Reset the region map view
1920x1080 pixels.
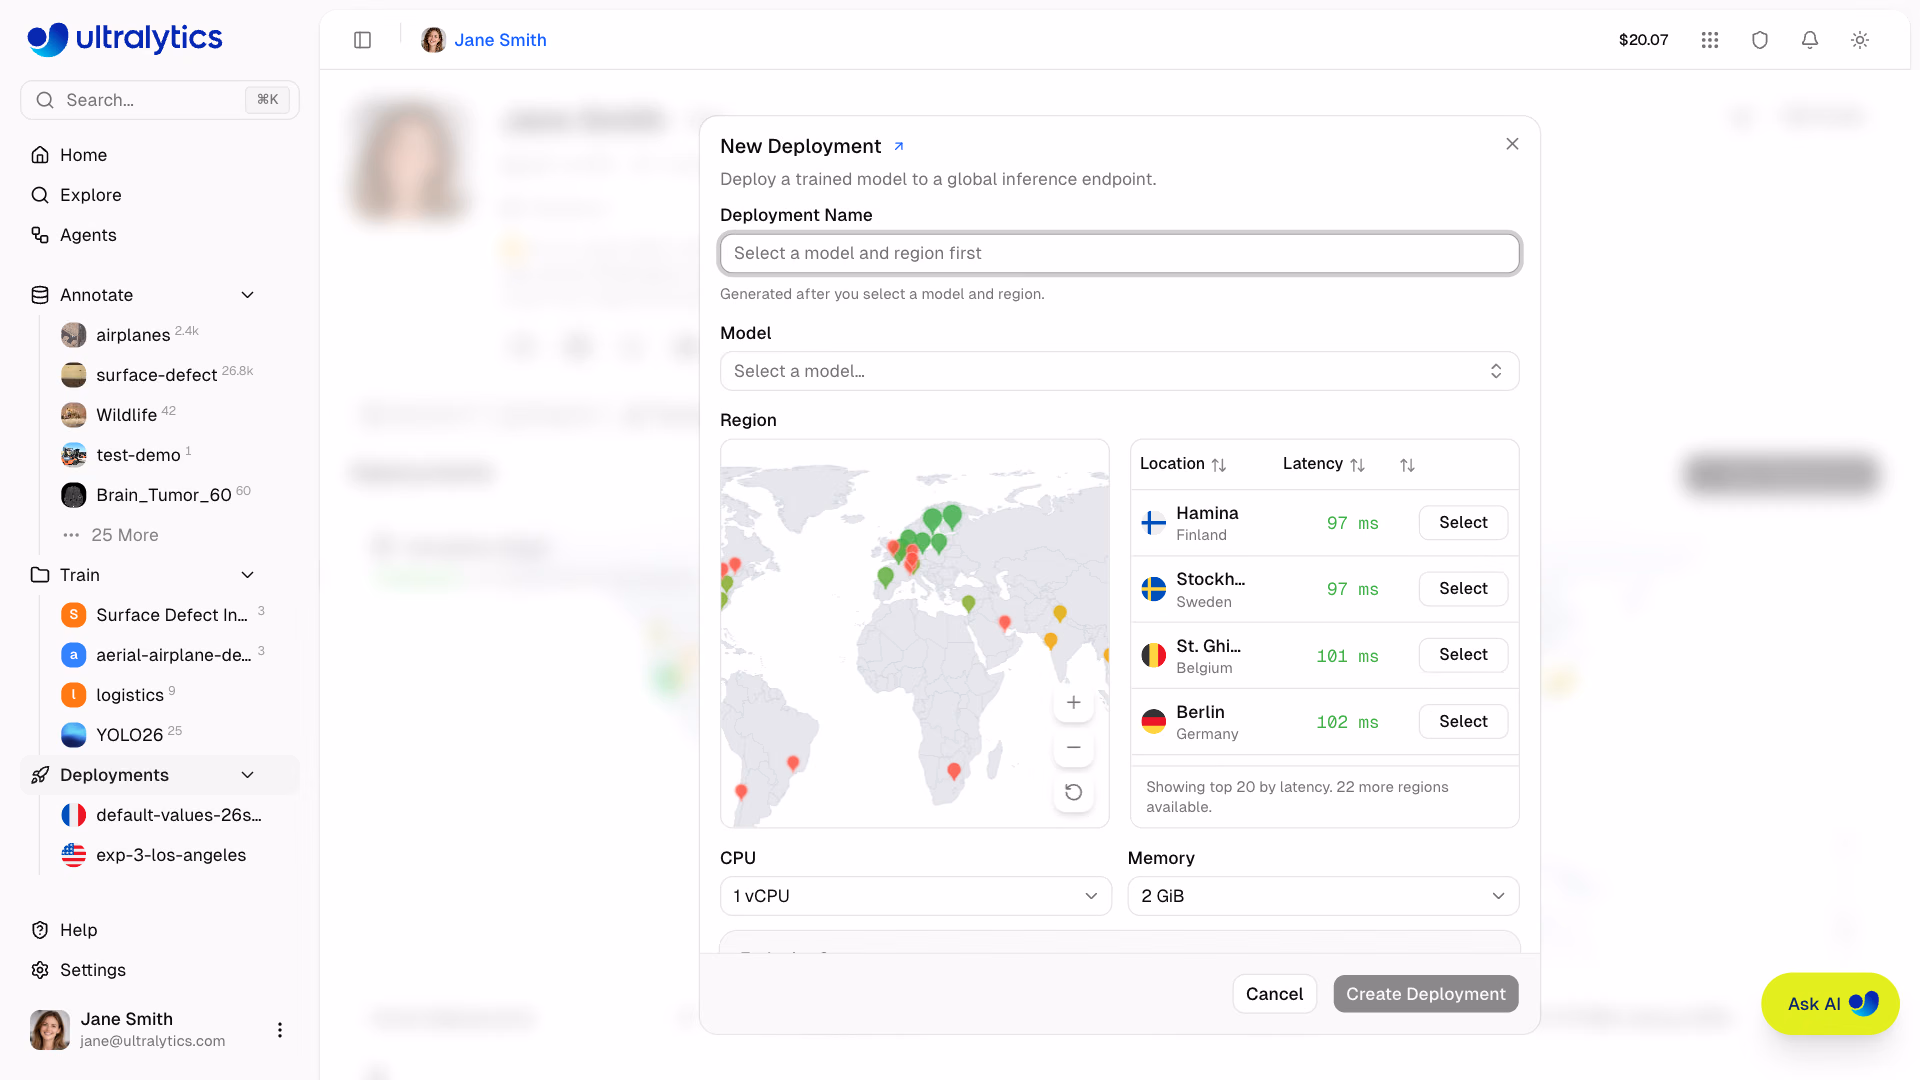click(1073, 792)
